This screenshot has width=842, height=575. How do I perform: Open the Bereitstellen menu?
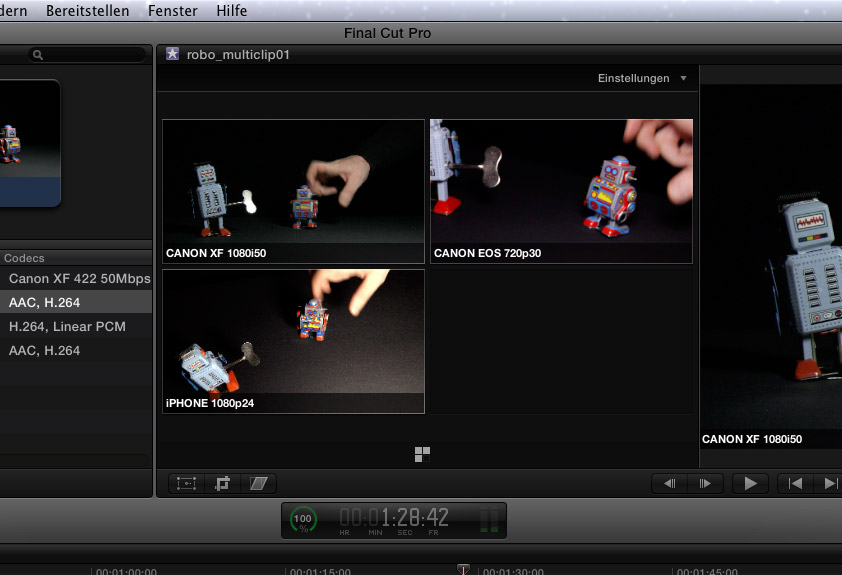tap(87, 11)
